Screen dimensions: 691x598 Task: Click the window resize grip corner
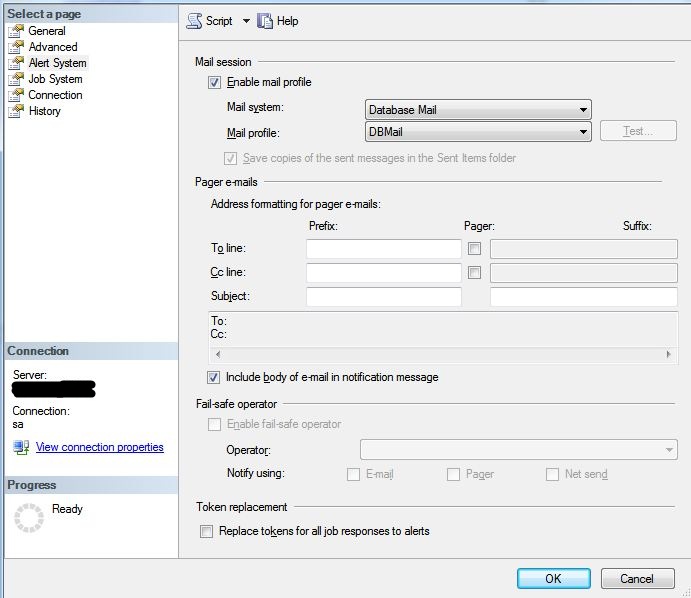tap(686, 593)
